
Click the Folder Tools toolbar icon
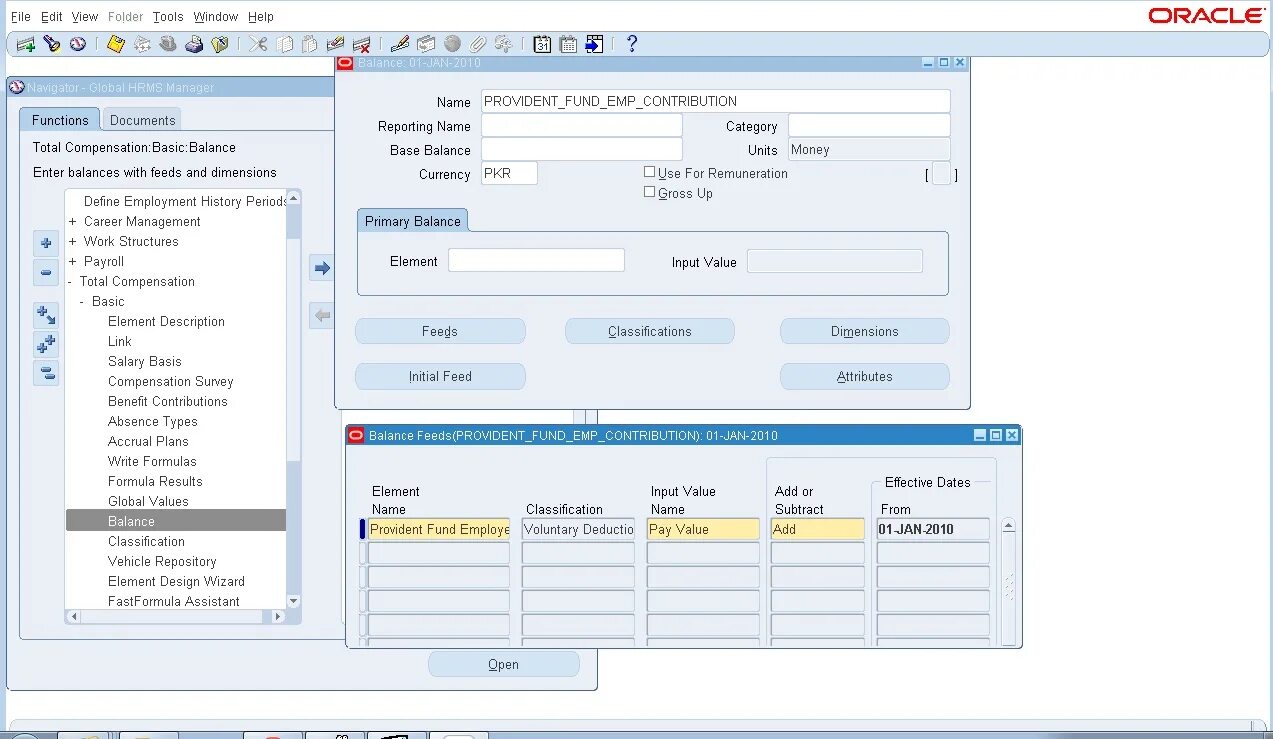tap(503, 44)
